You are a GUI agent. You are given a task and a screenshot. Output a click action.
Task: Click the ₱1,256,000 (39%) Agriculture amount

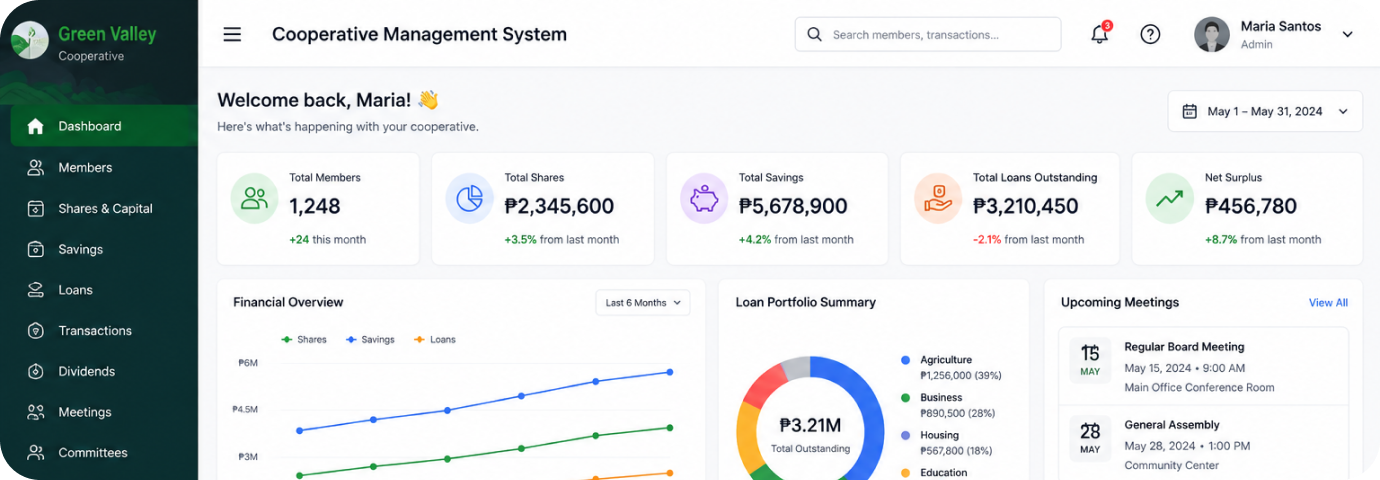click(961, 376)
